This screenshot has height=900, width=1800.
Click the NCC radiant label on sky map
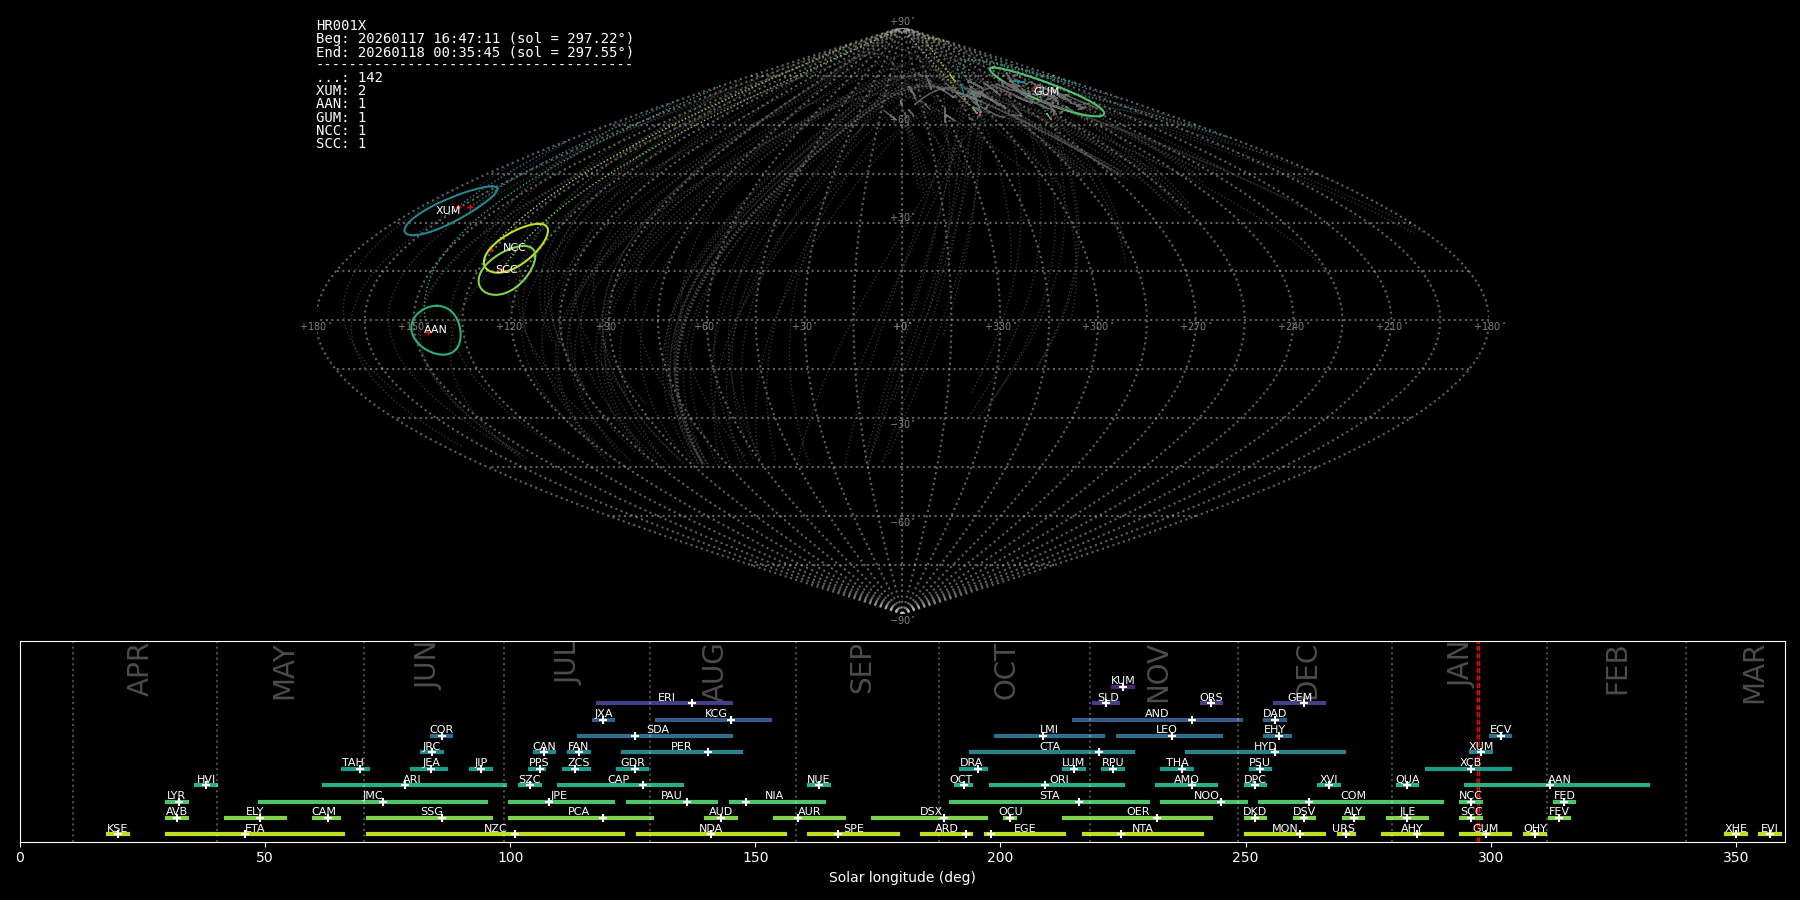pos(514,248)
